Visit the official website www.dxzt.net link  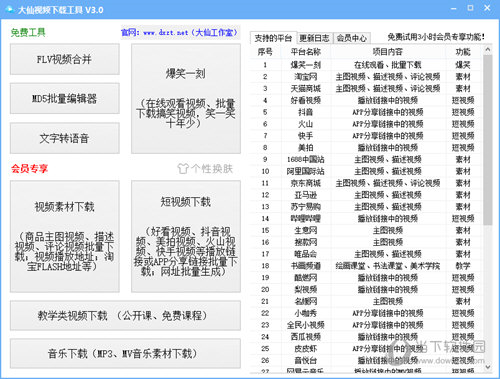pyautogui.click(x=180, y=33)
